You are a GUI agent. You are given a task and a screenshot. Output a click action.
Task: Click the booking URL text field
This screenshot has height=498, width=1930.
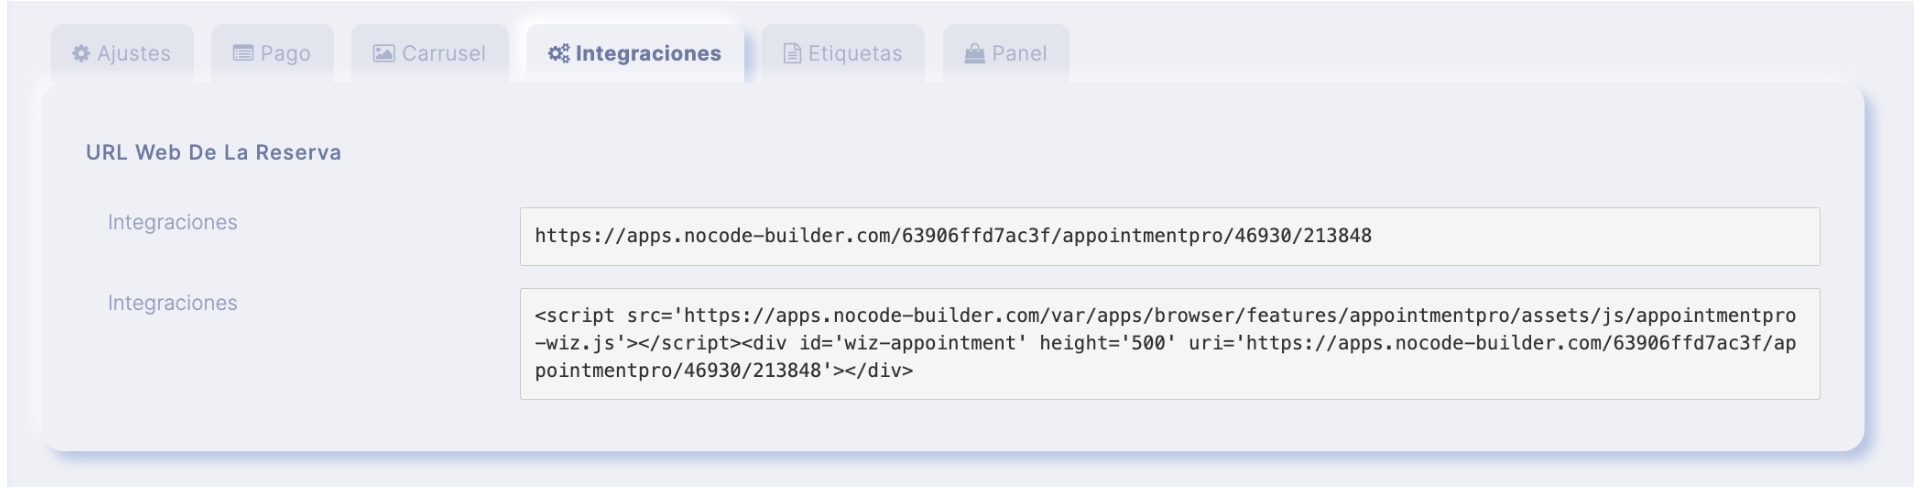1170,237
